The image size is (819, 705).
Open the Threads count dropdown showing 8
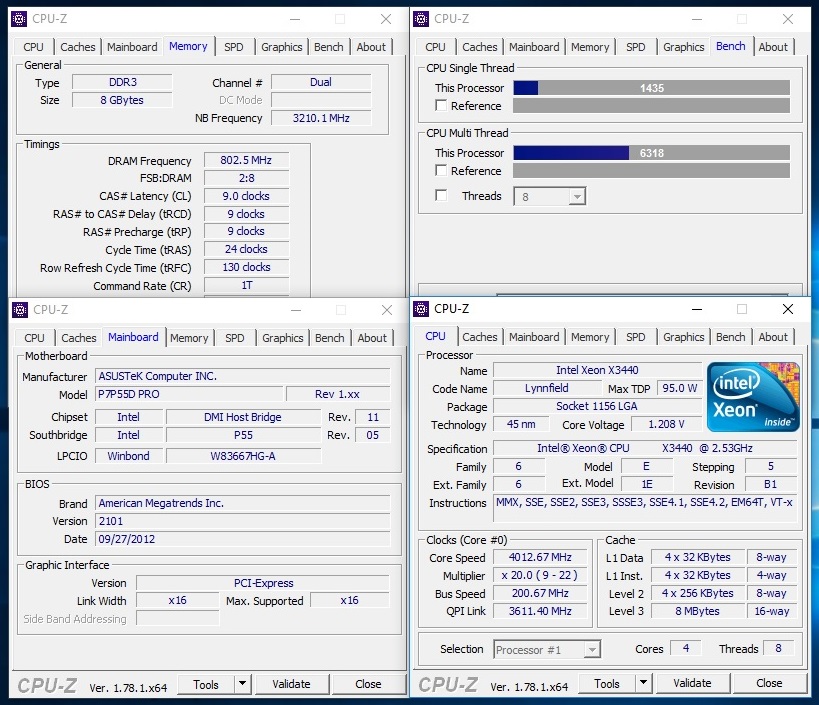click(x=549, y=196)
